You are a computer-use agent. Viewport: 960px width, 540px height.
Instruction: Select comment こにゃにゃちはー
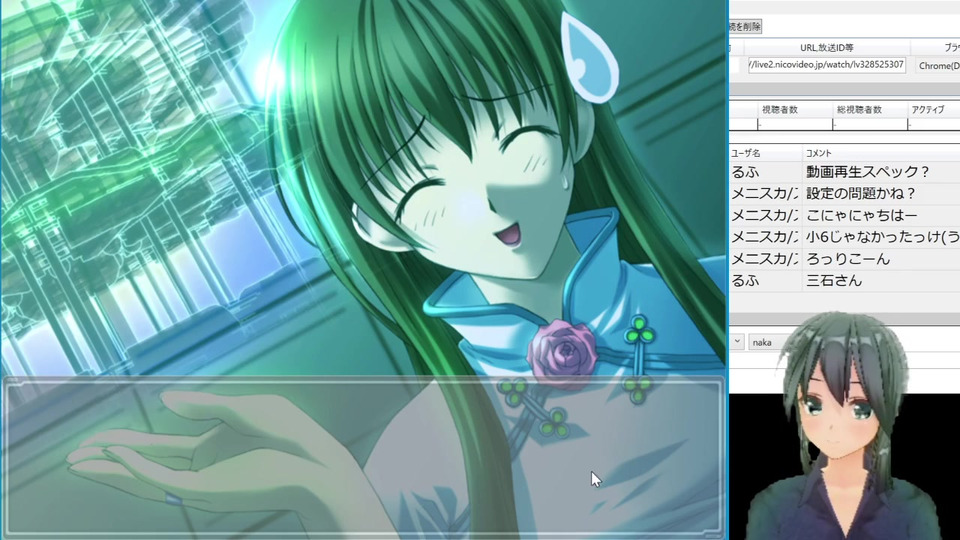click(861, 216)
